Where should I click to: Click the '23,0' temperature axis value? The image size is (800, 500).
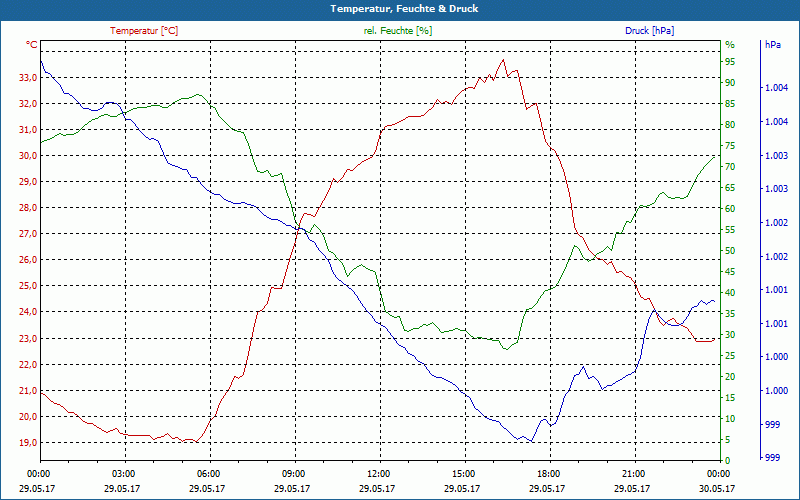(28, 338)
